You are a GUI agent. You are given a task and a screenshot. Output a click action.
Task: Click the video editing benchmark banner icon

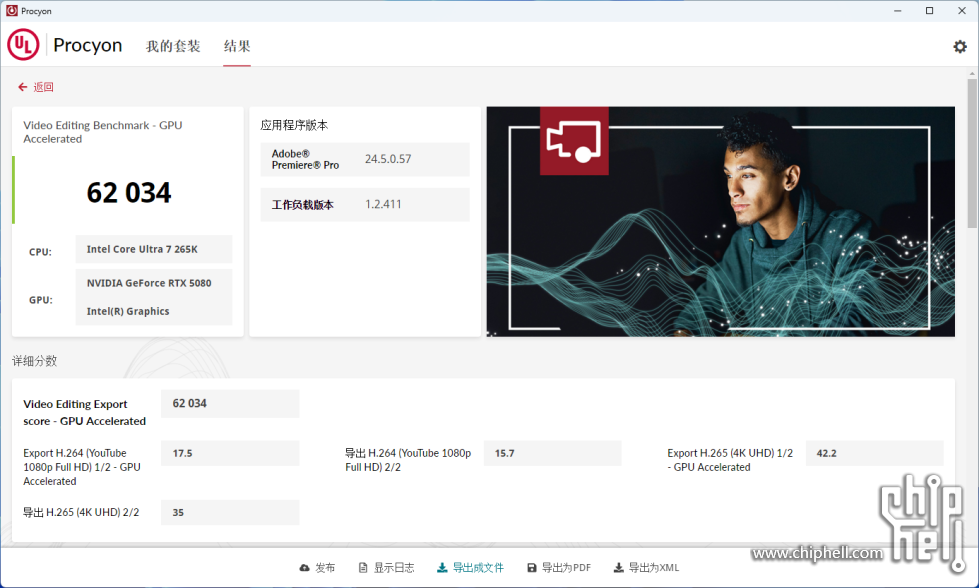[574, 141]
